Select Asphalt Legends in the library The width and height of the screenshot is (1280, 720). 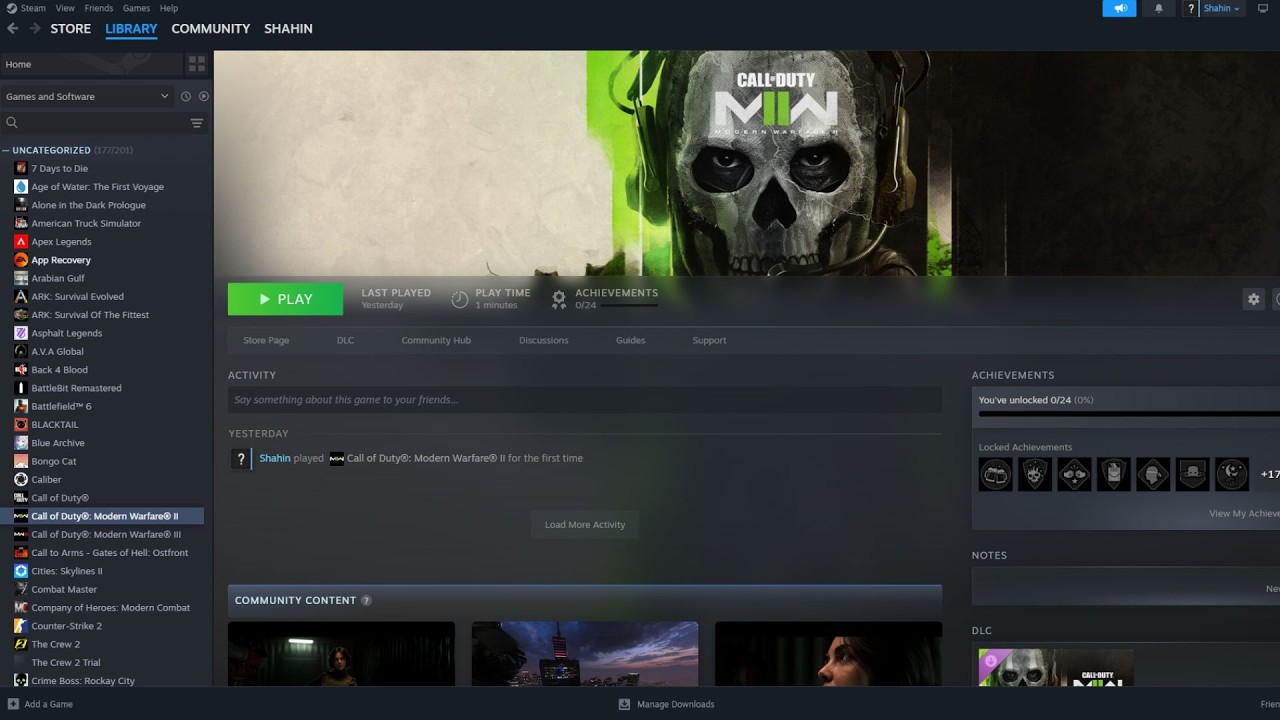pyautogui.click(x=67, y=333)
